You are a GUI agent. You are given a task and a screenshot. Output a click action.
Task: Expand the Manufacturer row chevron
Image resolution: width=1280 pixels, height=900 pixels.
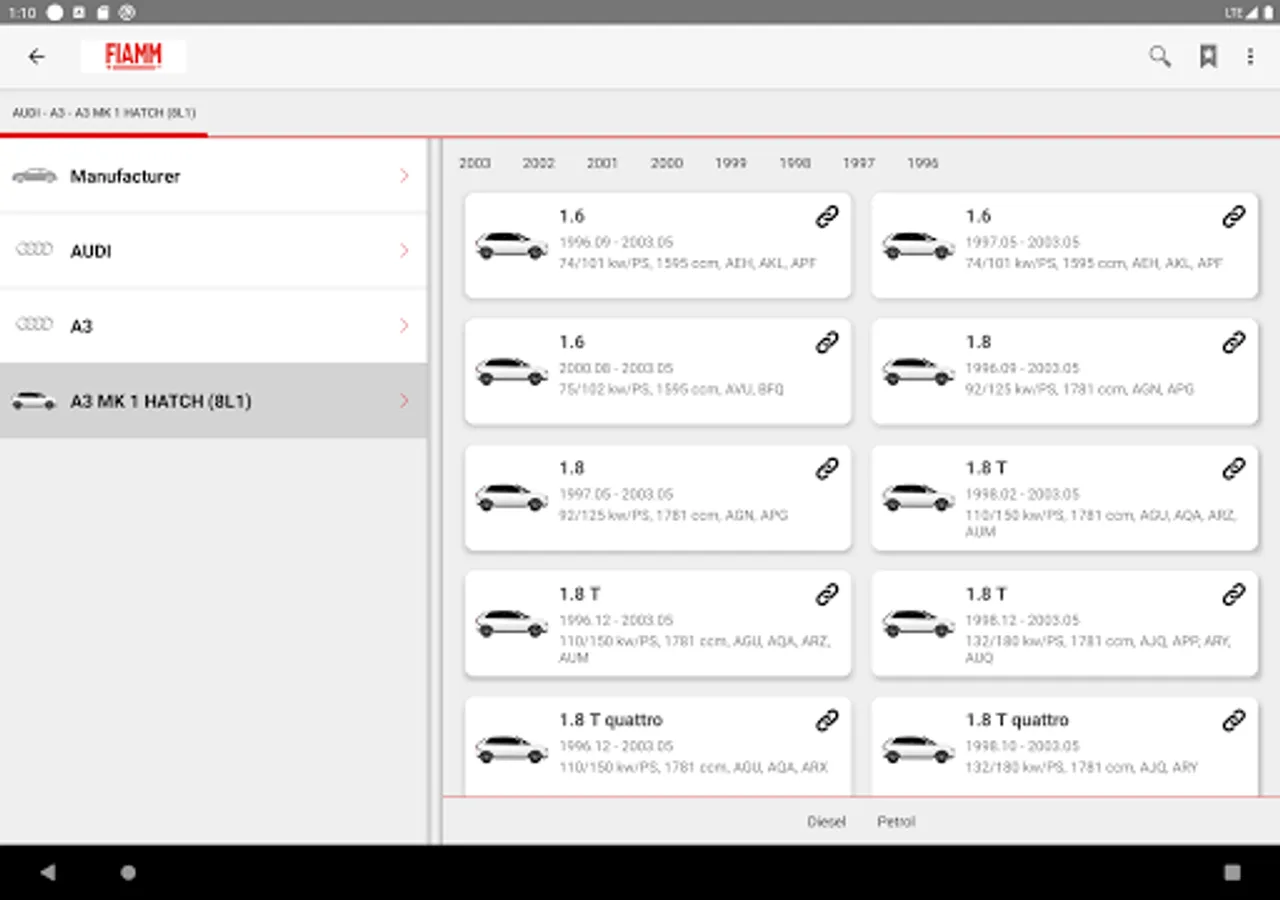coord(404,176)
